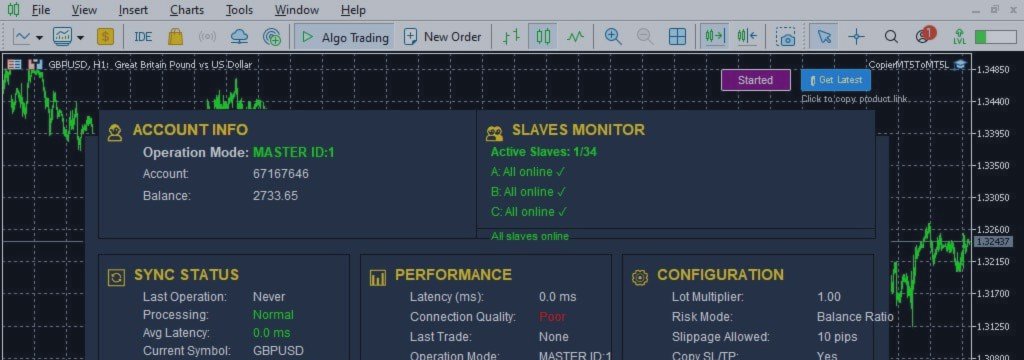Tile windows with grid icon

pos(677,37)
